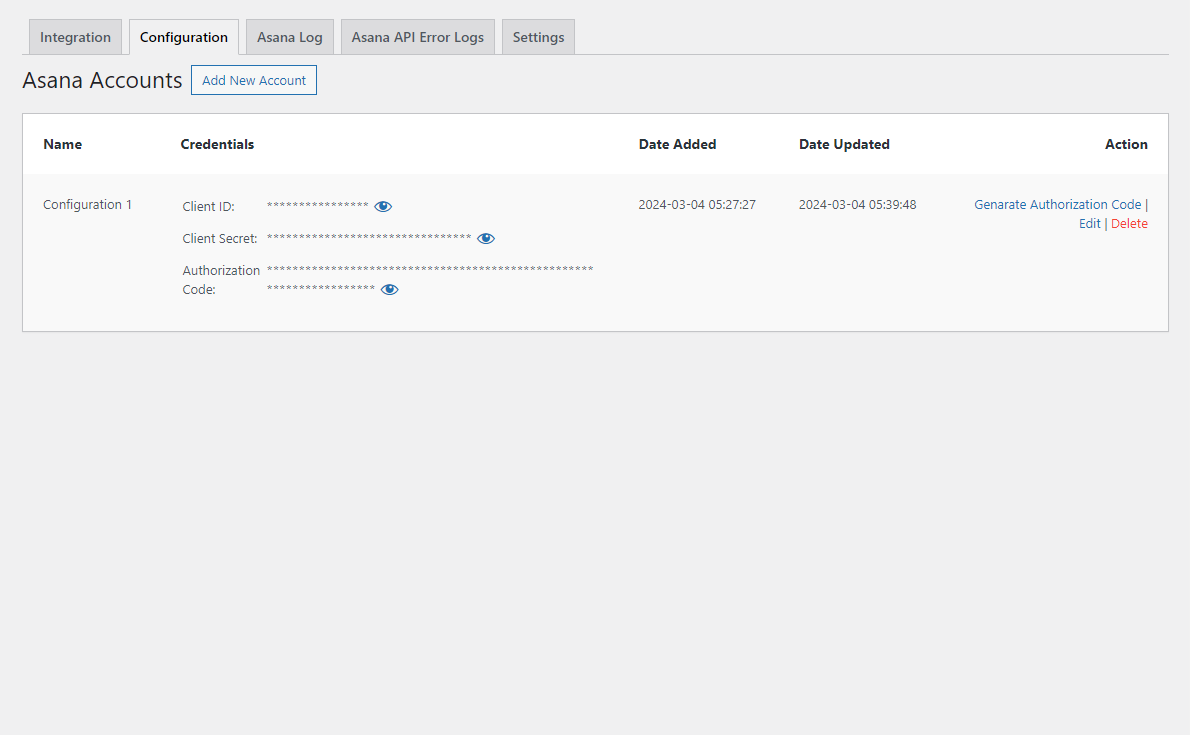Switch to the Integration tab
This screenshot has height=735, width=1190.
coord(75,37)
